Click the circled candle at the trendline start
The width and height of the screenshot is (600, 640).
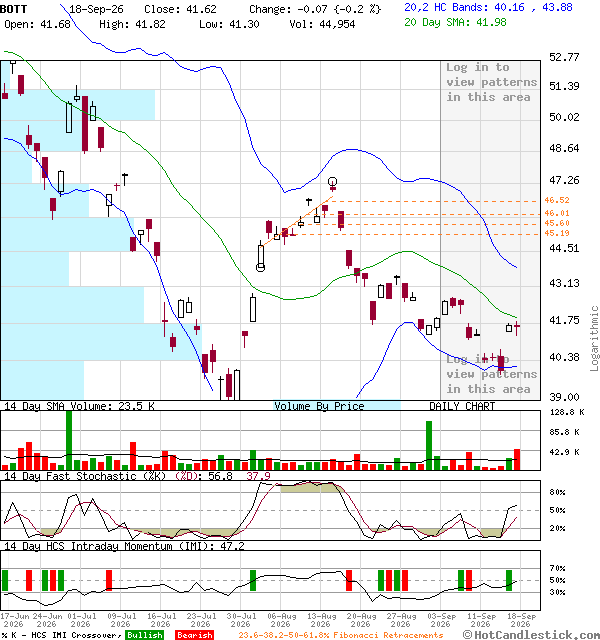tap(260, 267)
